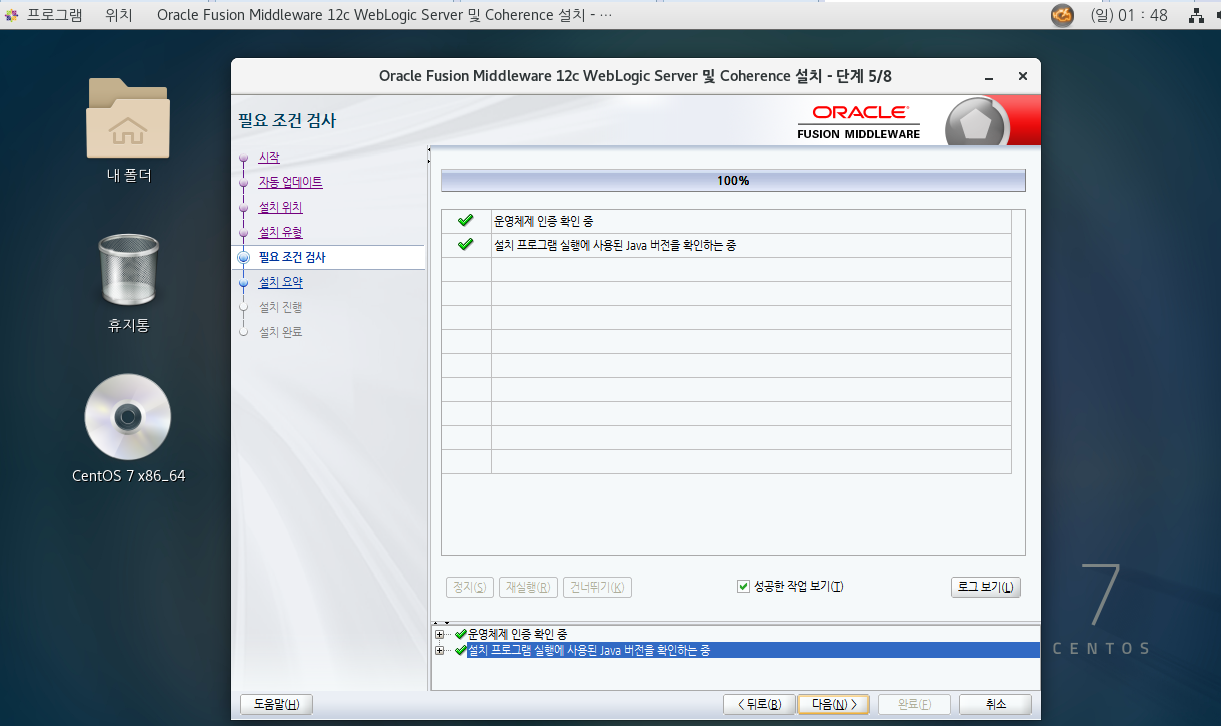The height and width of the screenshot is (726, 1221).
Task: Click the 다음(N) next button
Action: click(834, 704)
